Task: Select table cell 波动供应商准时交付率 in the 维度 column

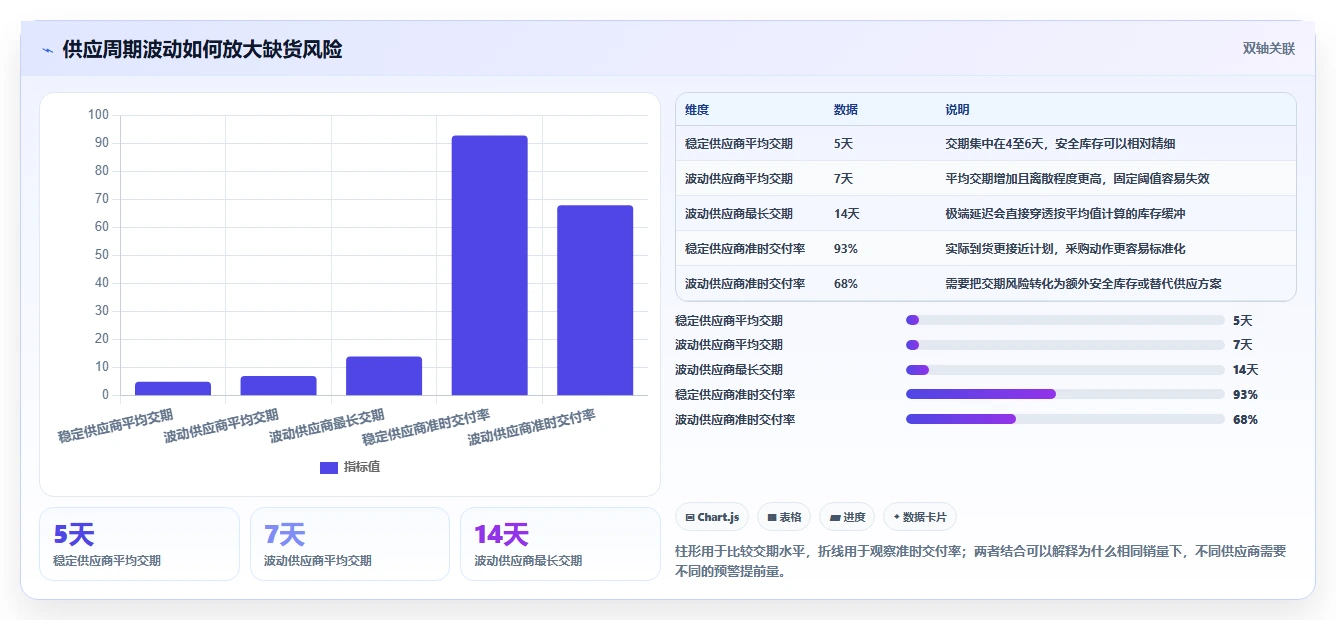Action: click(745, 284)
